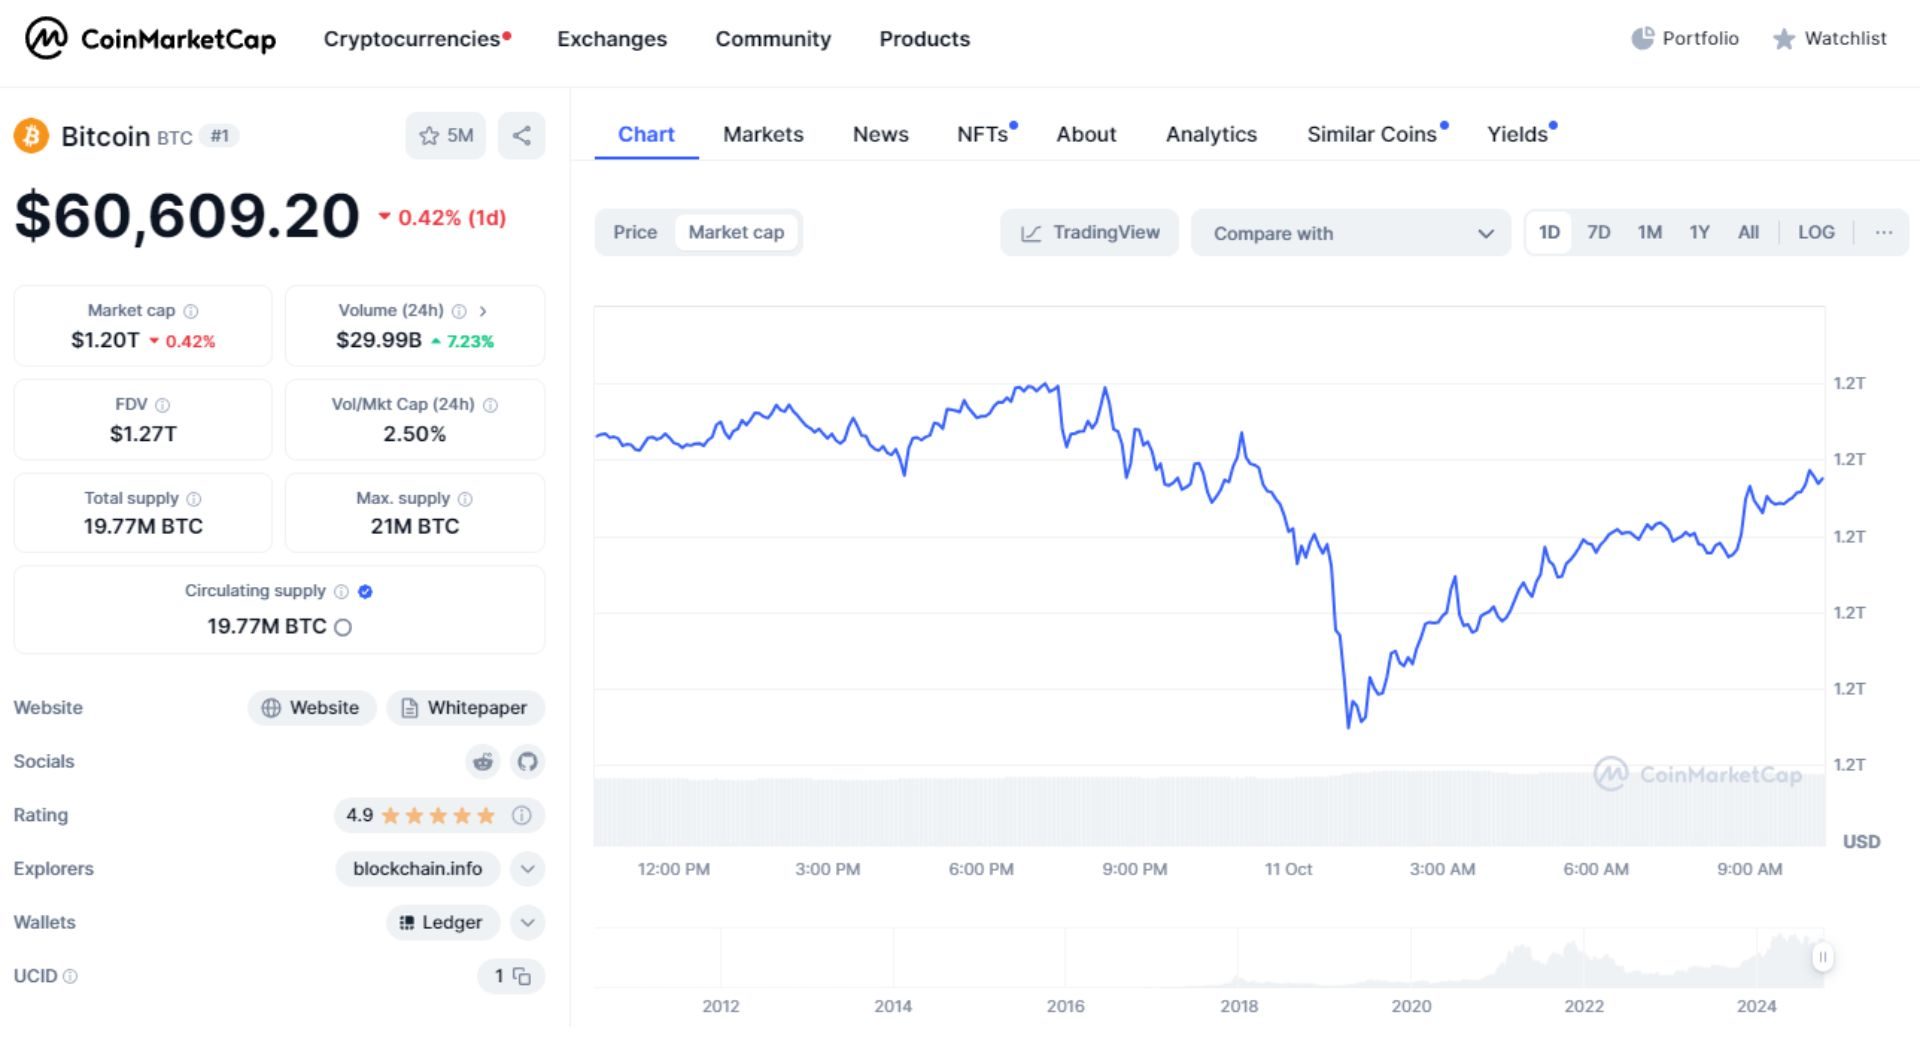
Task: Select the 7D time range
Action: click(1598, 233)
